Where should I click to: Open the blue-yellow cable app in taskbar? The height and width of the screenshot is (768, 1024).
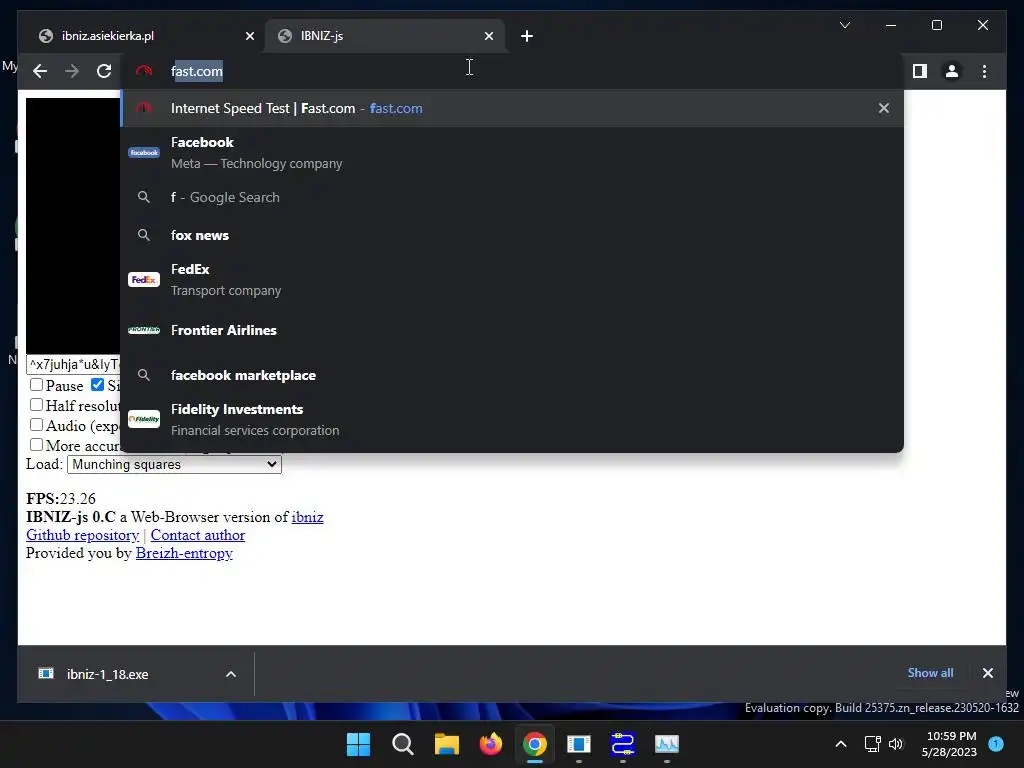tap(623, 744)
